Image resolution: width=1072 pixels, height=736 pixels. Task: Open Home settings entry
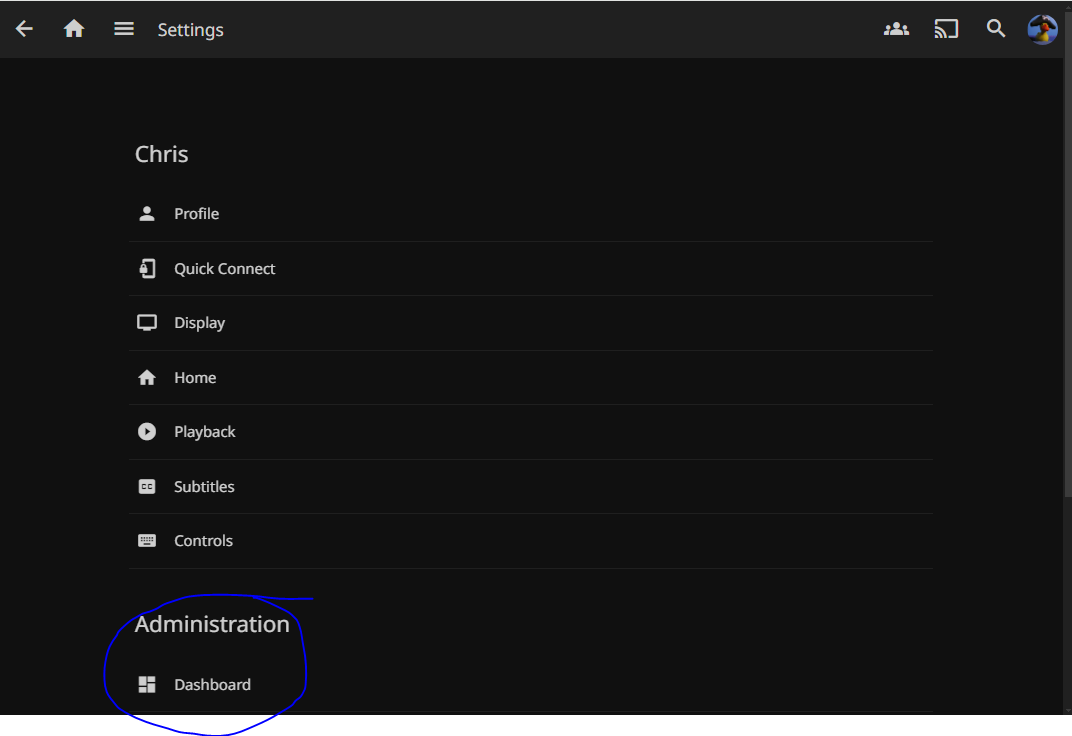(195, 378)
